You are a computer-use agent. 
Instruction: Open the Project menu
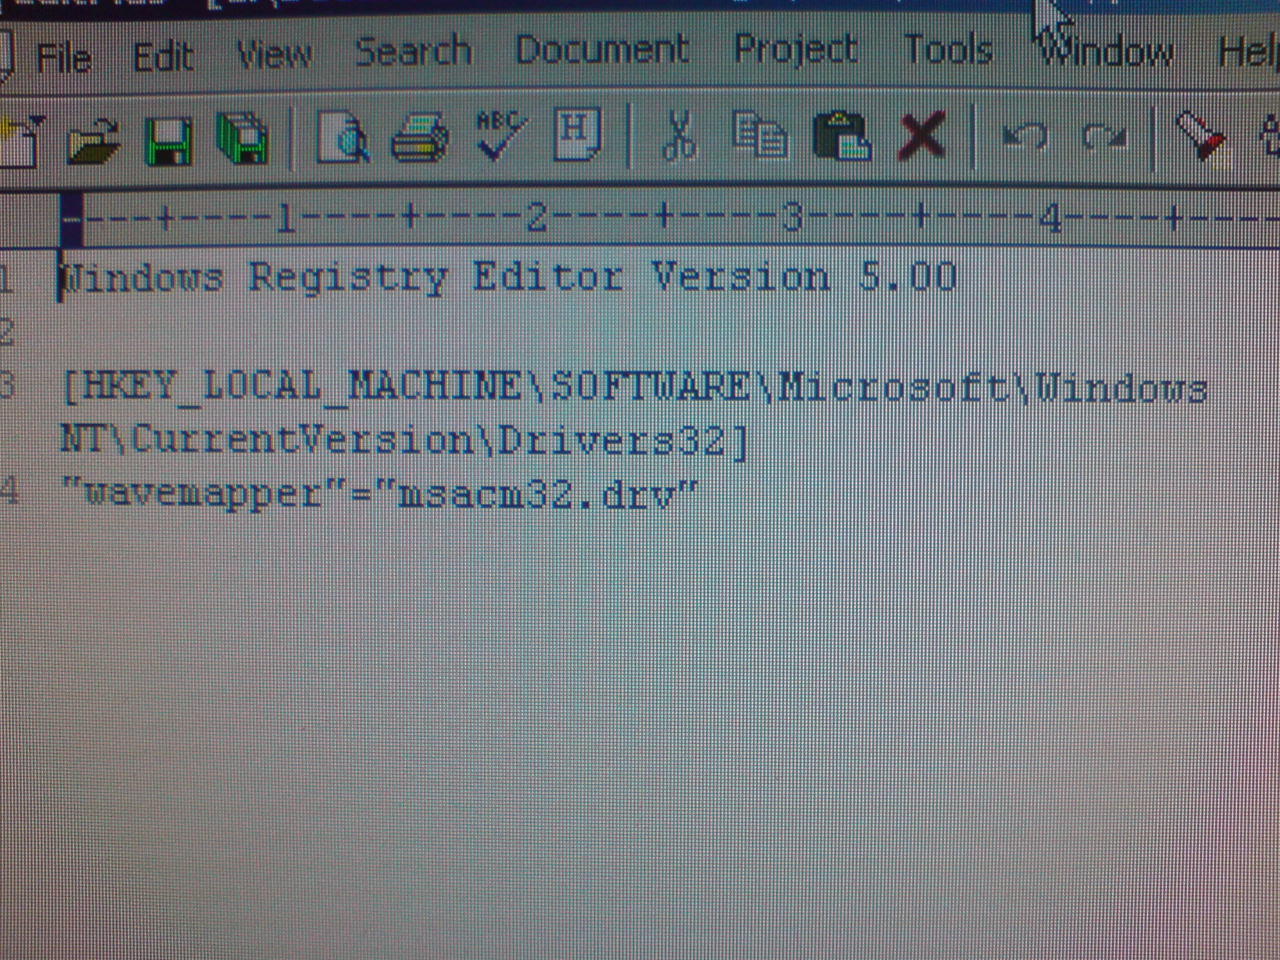pyautogui.click(x=796, y=49)
